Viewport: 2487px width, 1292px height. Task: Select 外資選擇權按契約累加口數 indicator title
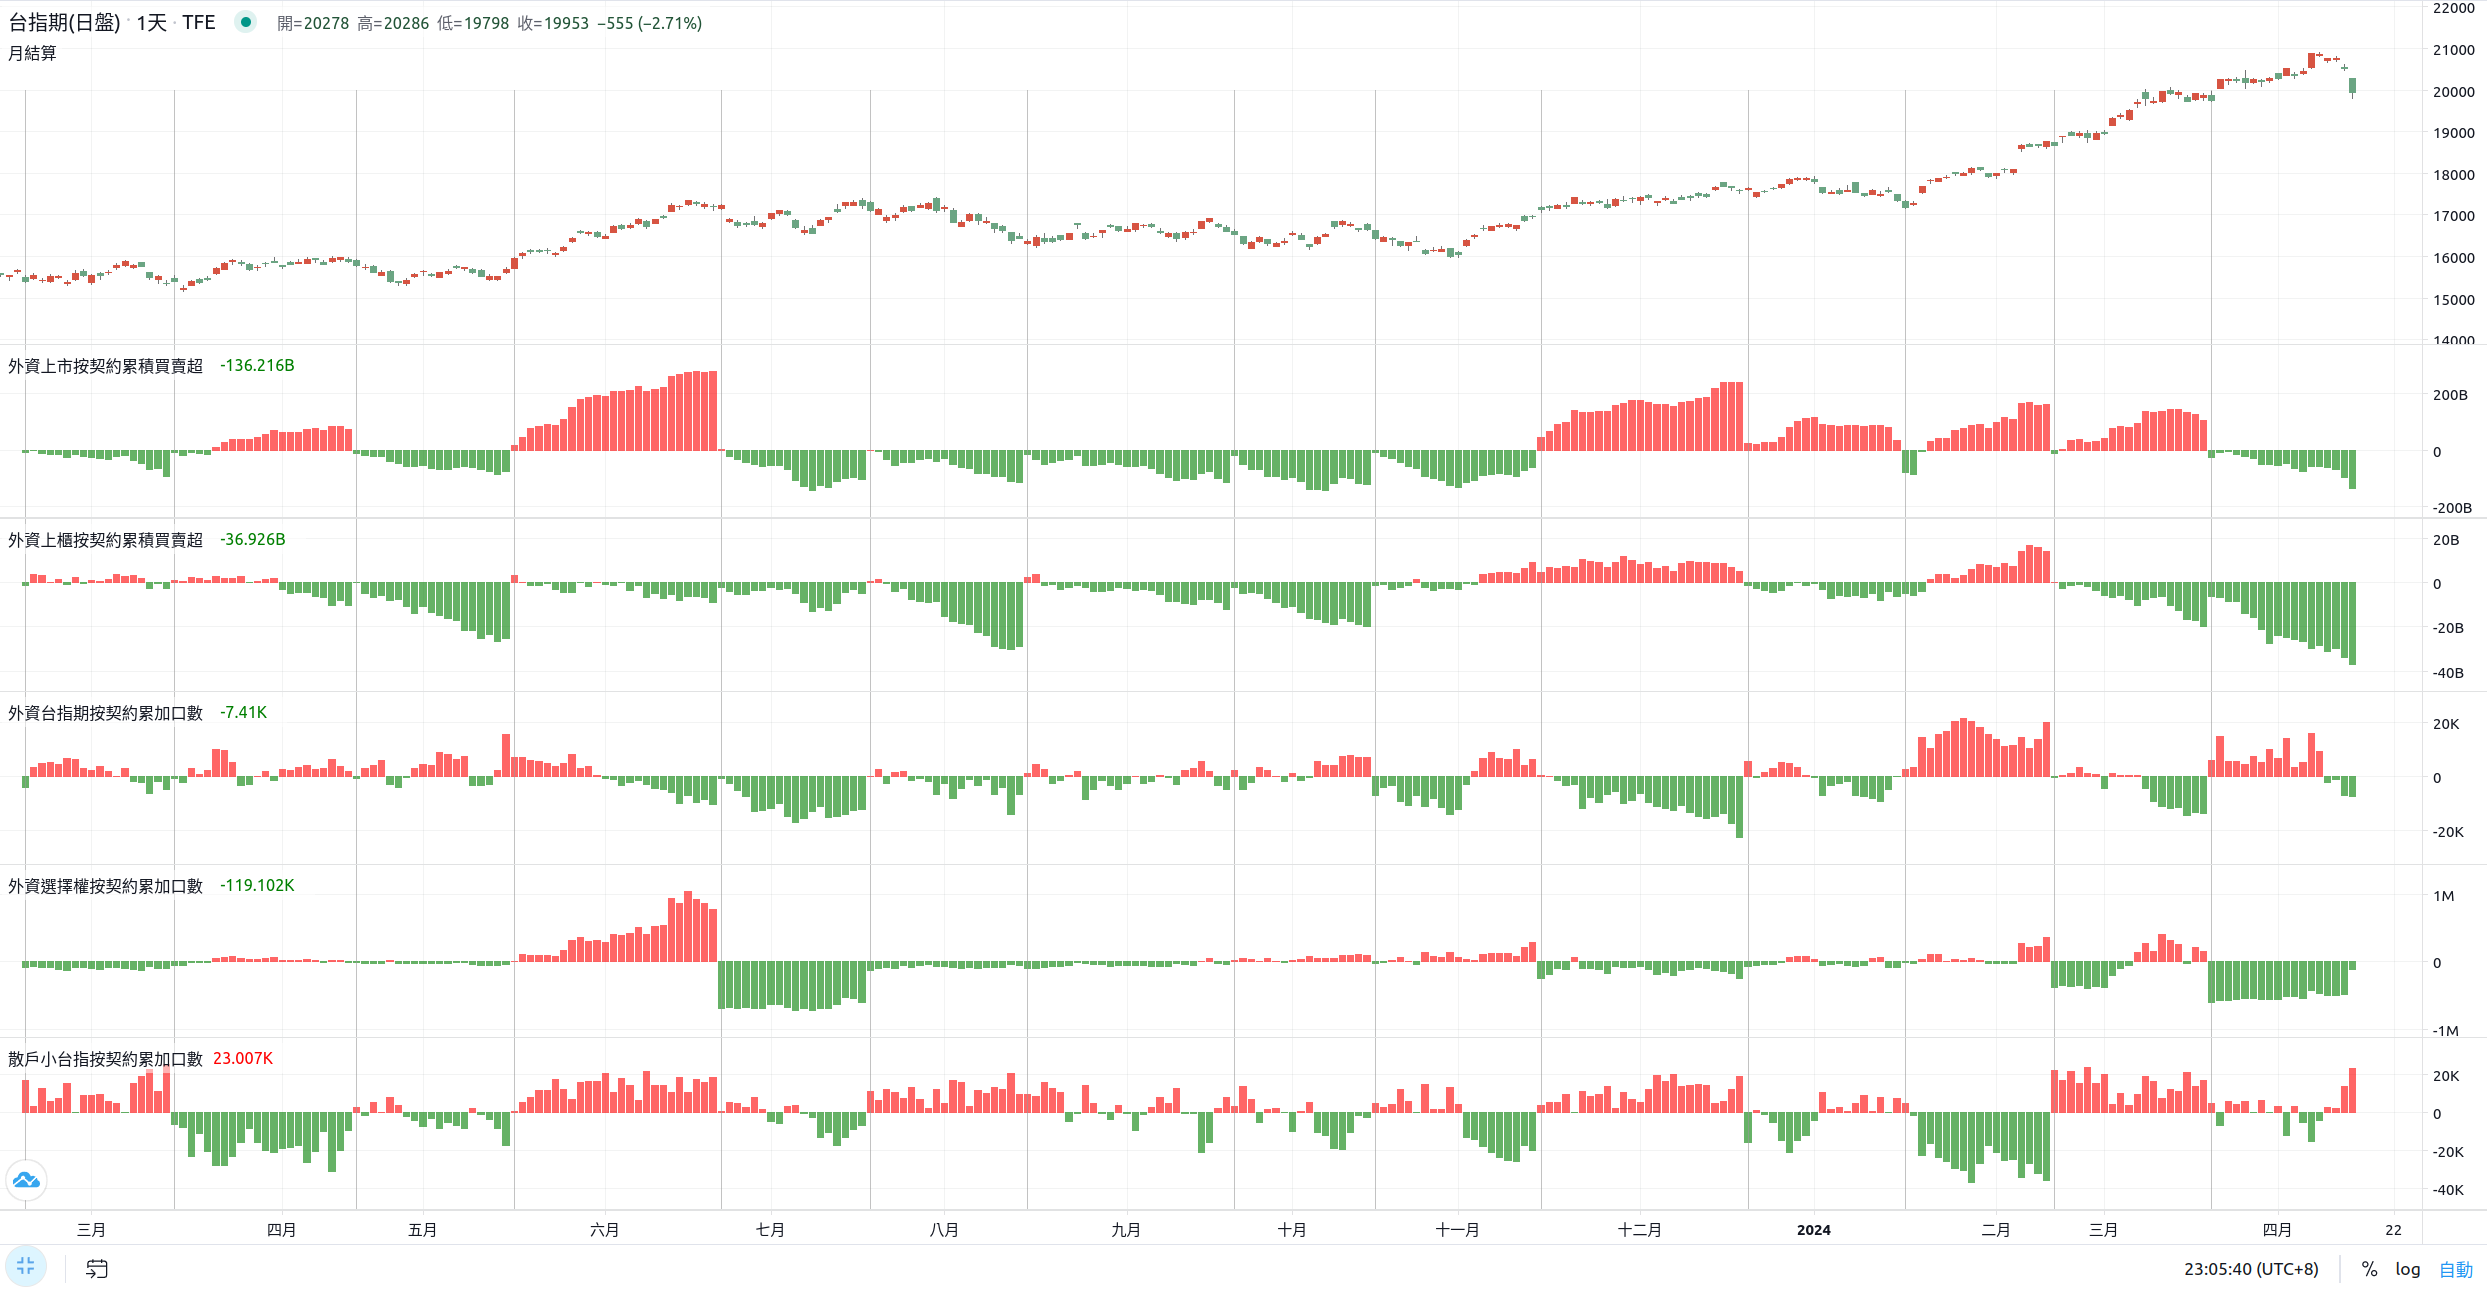tap(105, 886)
